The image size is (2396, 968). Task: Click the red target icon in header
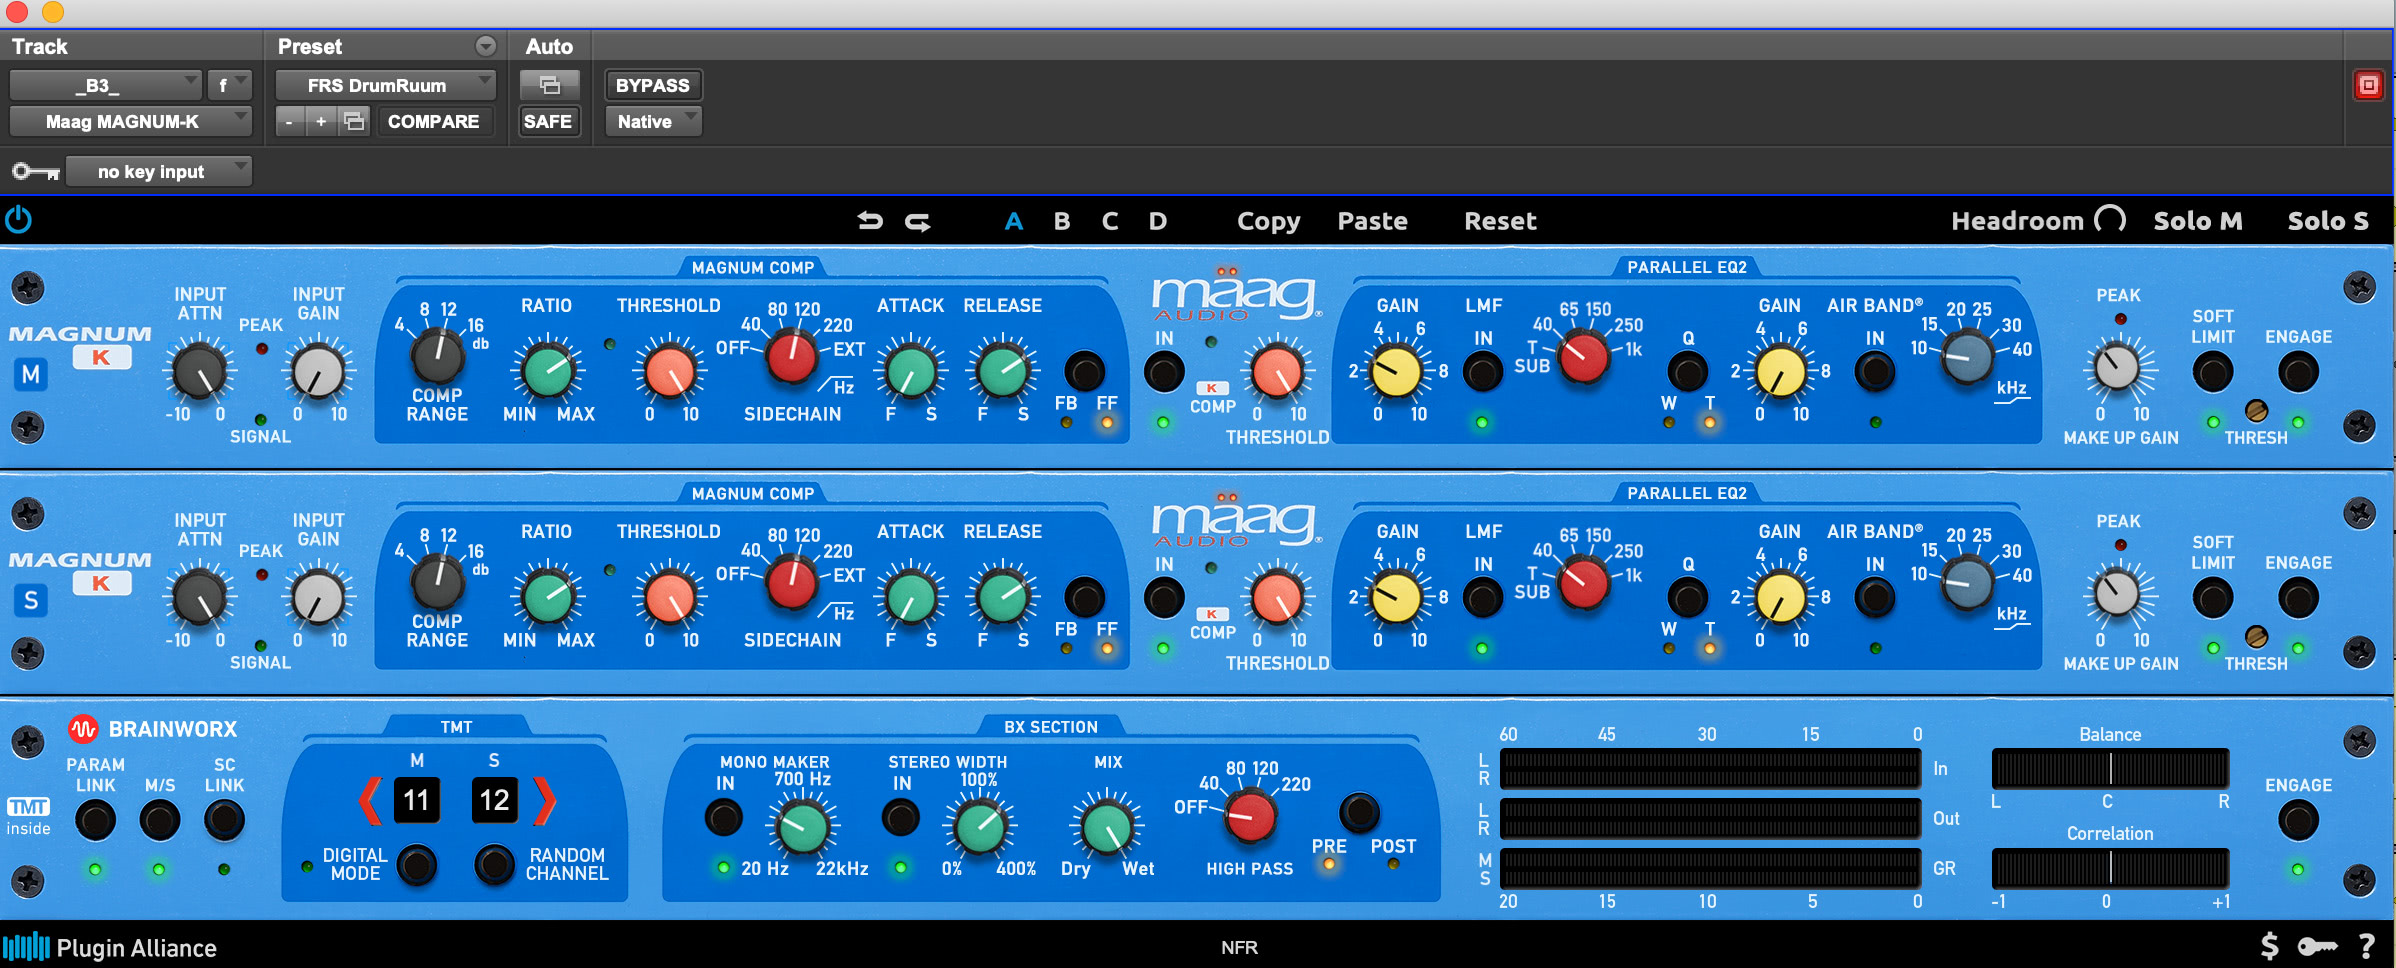pyautogui.click(x=2369, y=85)
